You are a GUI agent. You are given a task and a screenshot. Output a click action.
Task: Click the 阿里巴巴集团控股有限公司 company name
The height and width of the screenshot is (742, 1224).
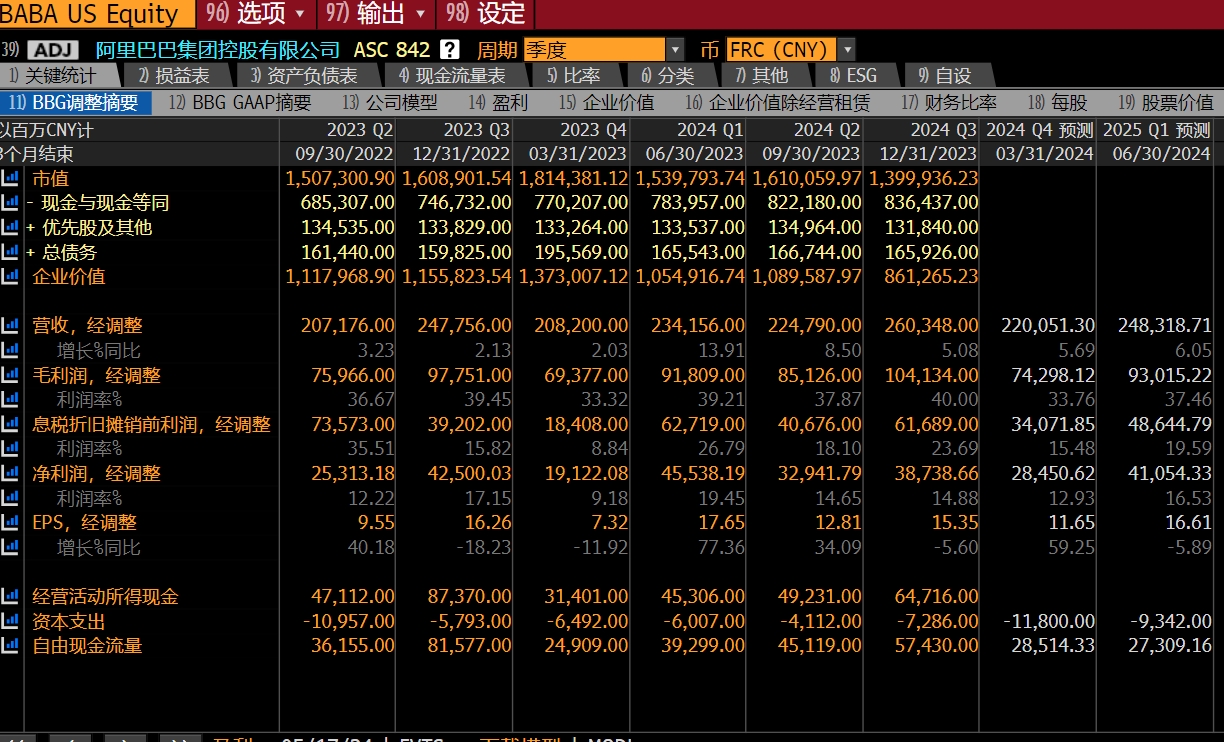tap(218, 50)
